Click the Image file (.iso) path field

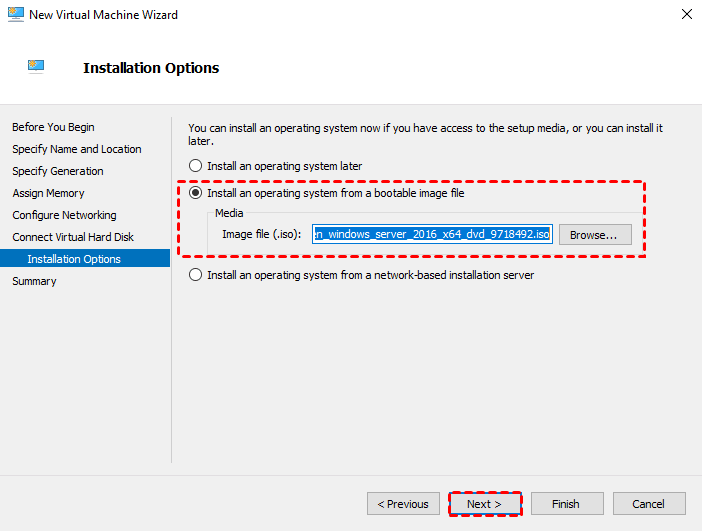[432, 234]
